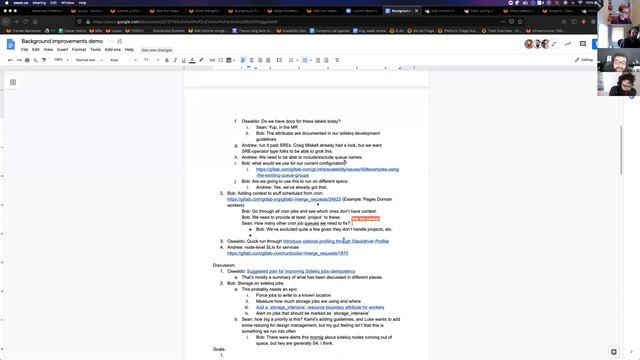Increase indent of paragraph
The height and width of the screenshot is (360, 640).
(326, 60)
